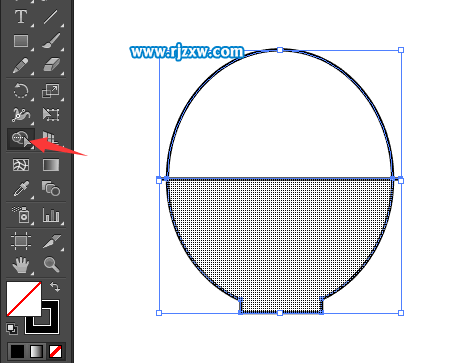Pick the Eyedropper tool
The image size is (451, 363).
pos(21,188)
